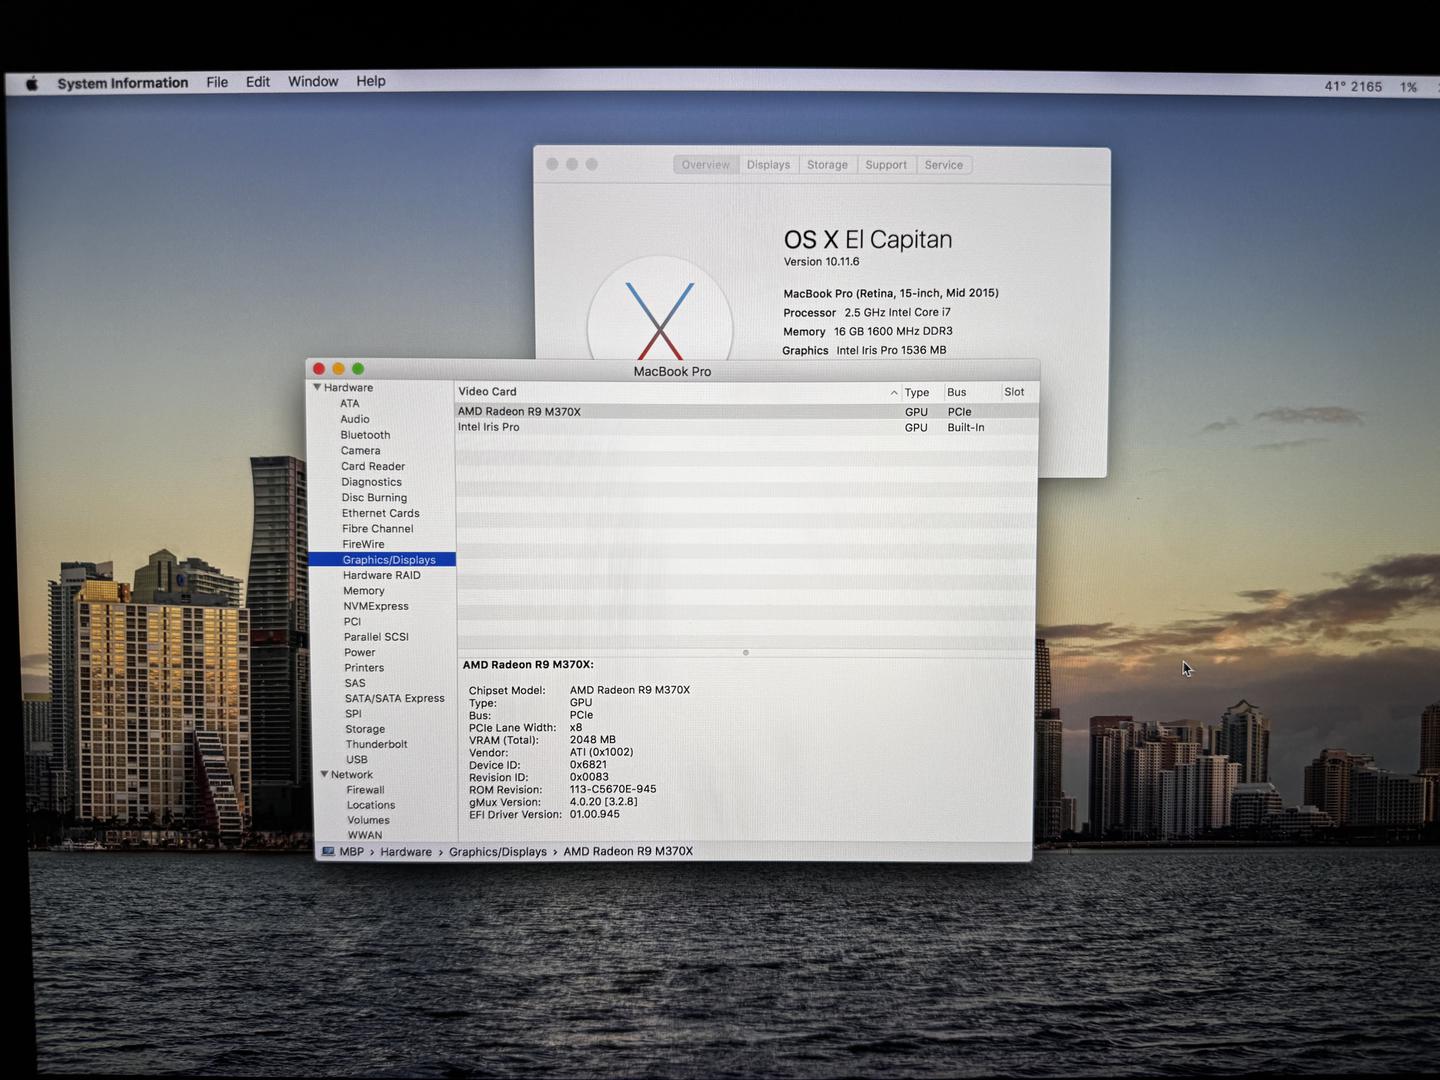
Task: Click Graphics/Displays in the bottom path bar
Action: click(x=498, y=852)
